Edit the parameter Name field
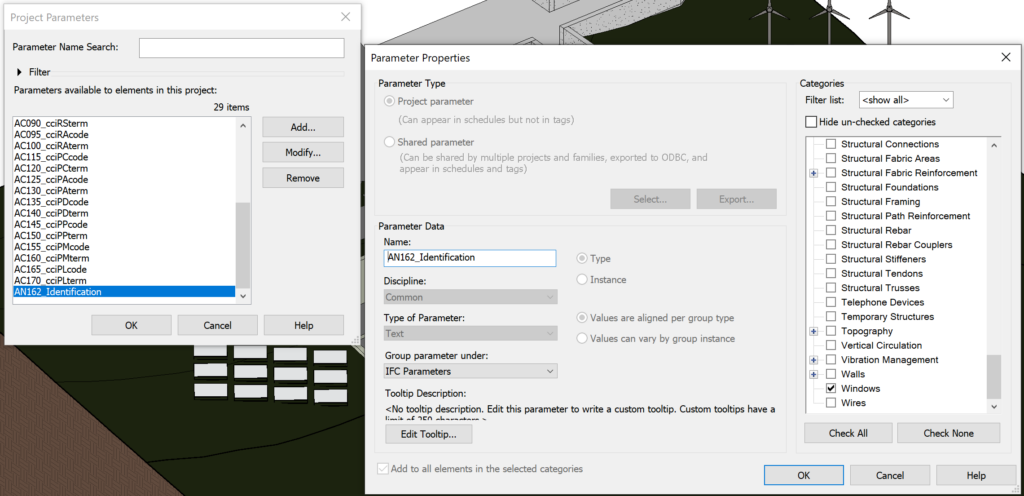 (470, 258)
